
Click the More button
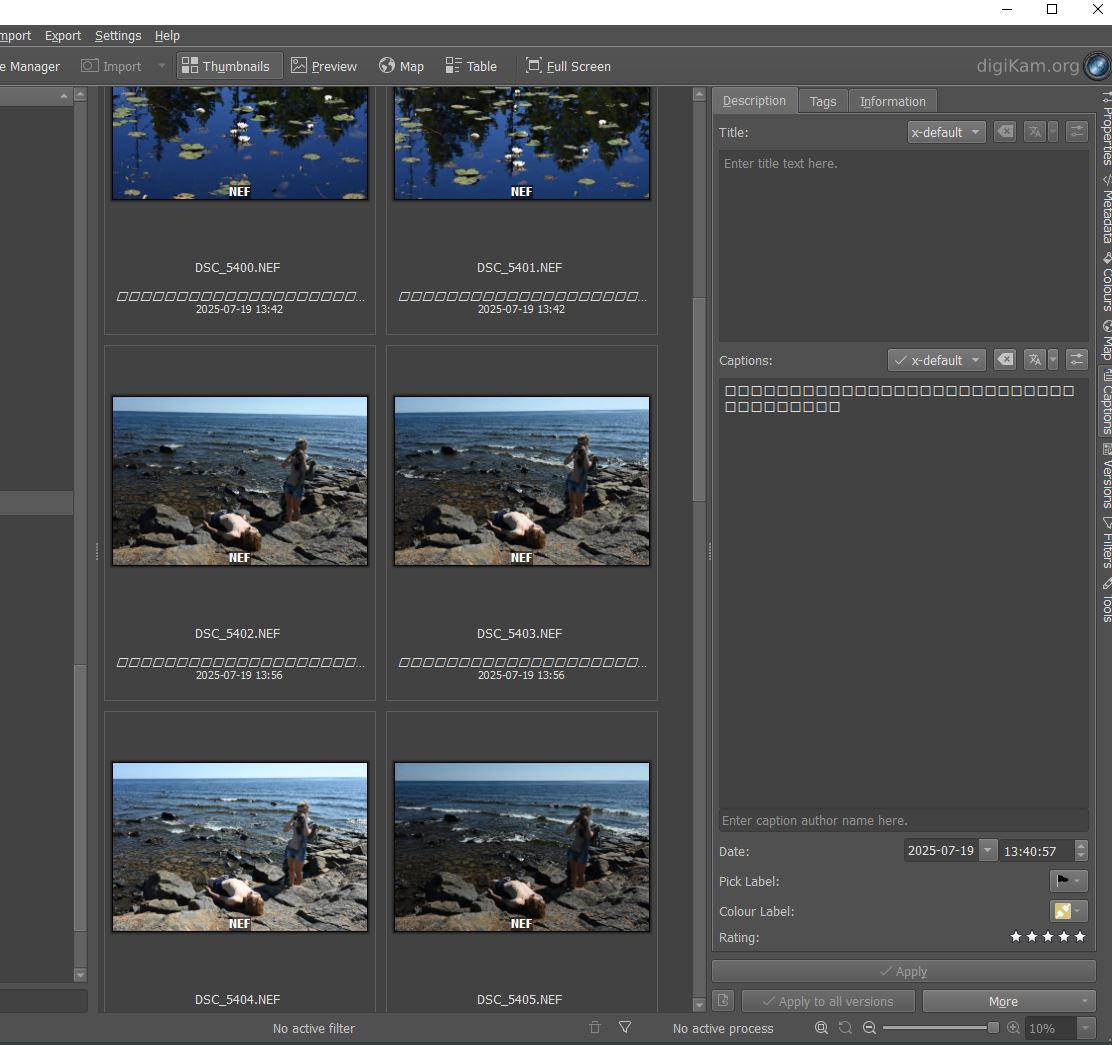[1008, 1001]
